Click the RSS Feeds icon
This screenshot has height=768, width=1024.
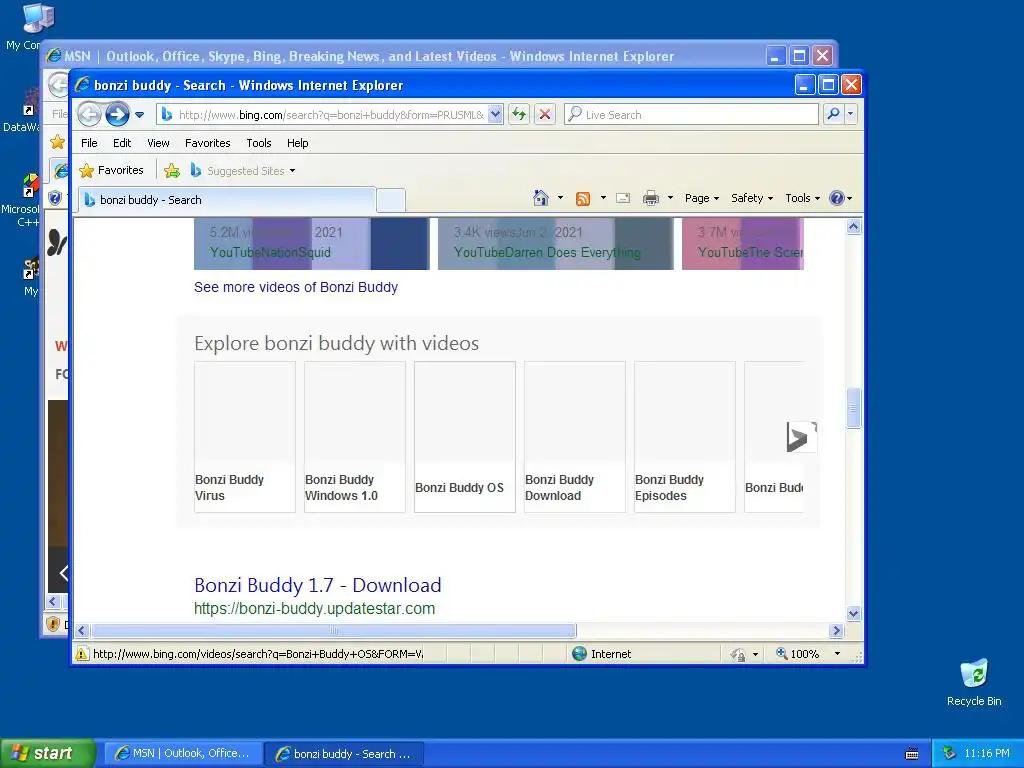pyautogui.click(x=583, y=199)
